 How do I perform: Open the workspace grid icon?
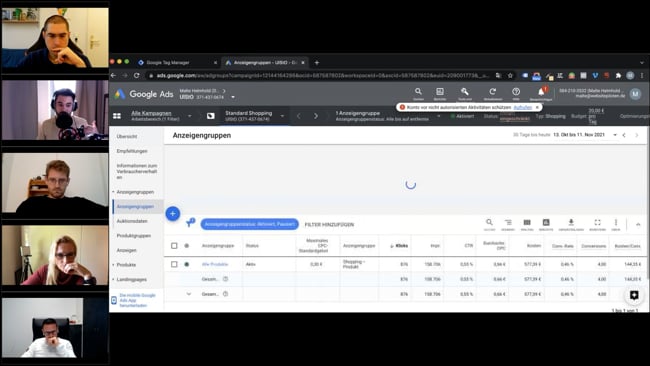pos(117,116)
